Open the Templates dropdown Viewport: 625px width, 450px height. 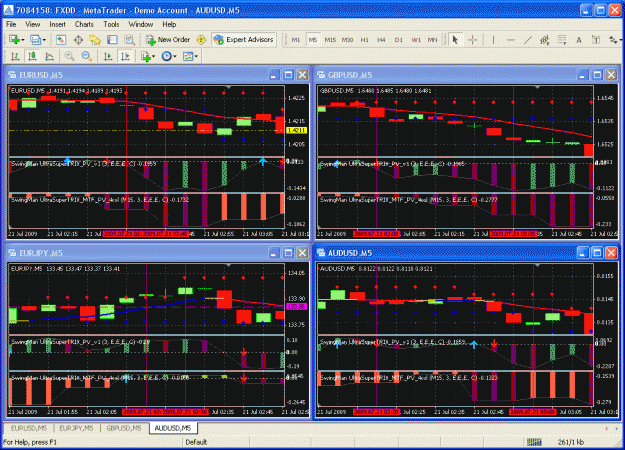pyautogui.click(x=190, y=57)
